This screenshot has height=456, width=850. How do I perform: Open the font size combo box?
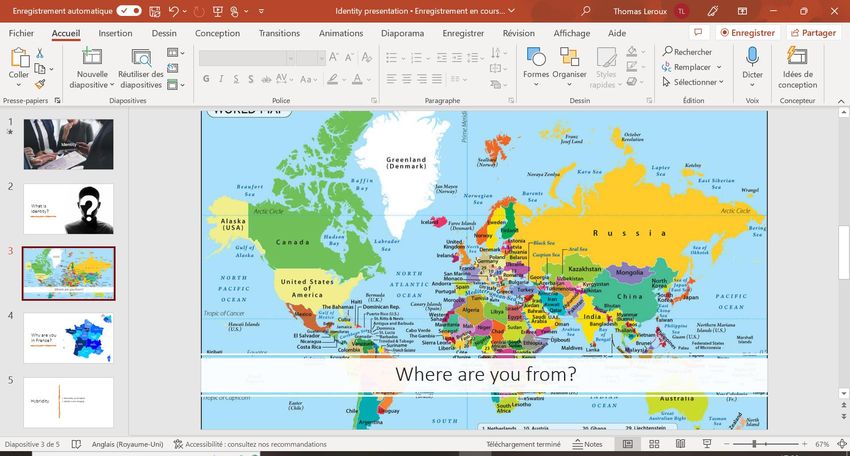click(311, 57)
